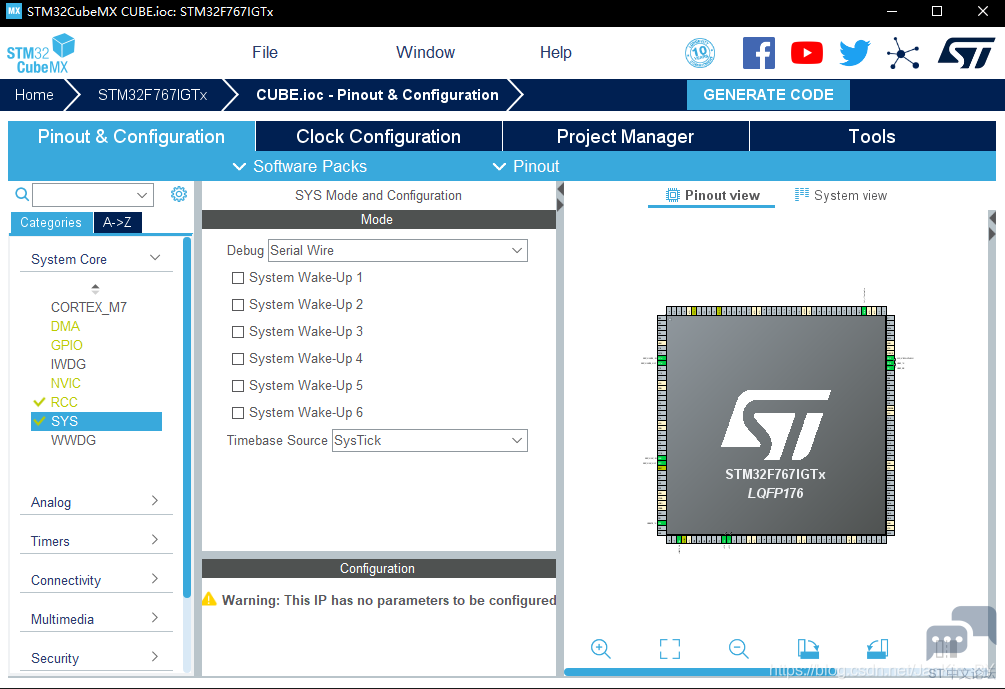Switch to the Tools tab
This screenshot has width=1005, height=689.
(x=872, y=137)
